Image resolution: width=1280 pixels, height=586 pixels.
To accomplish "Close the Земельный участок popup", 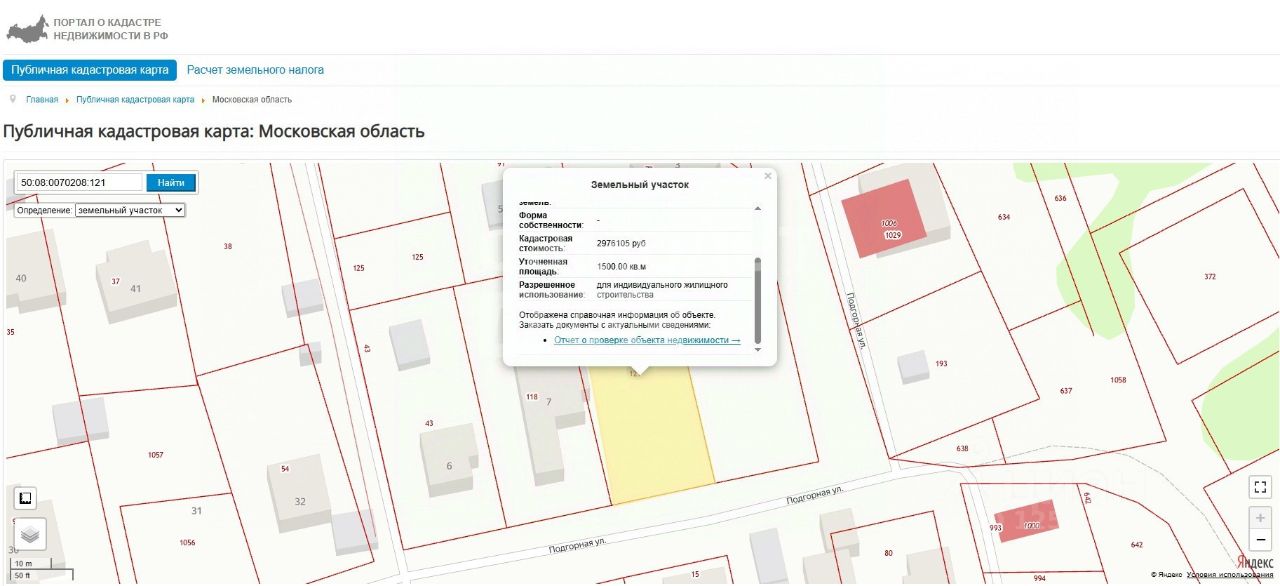I will [x=768, y=176].
